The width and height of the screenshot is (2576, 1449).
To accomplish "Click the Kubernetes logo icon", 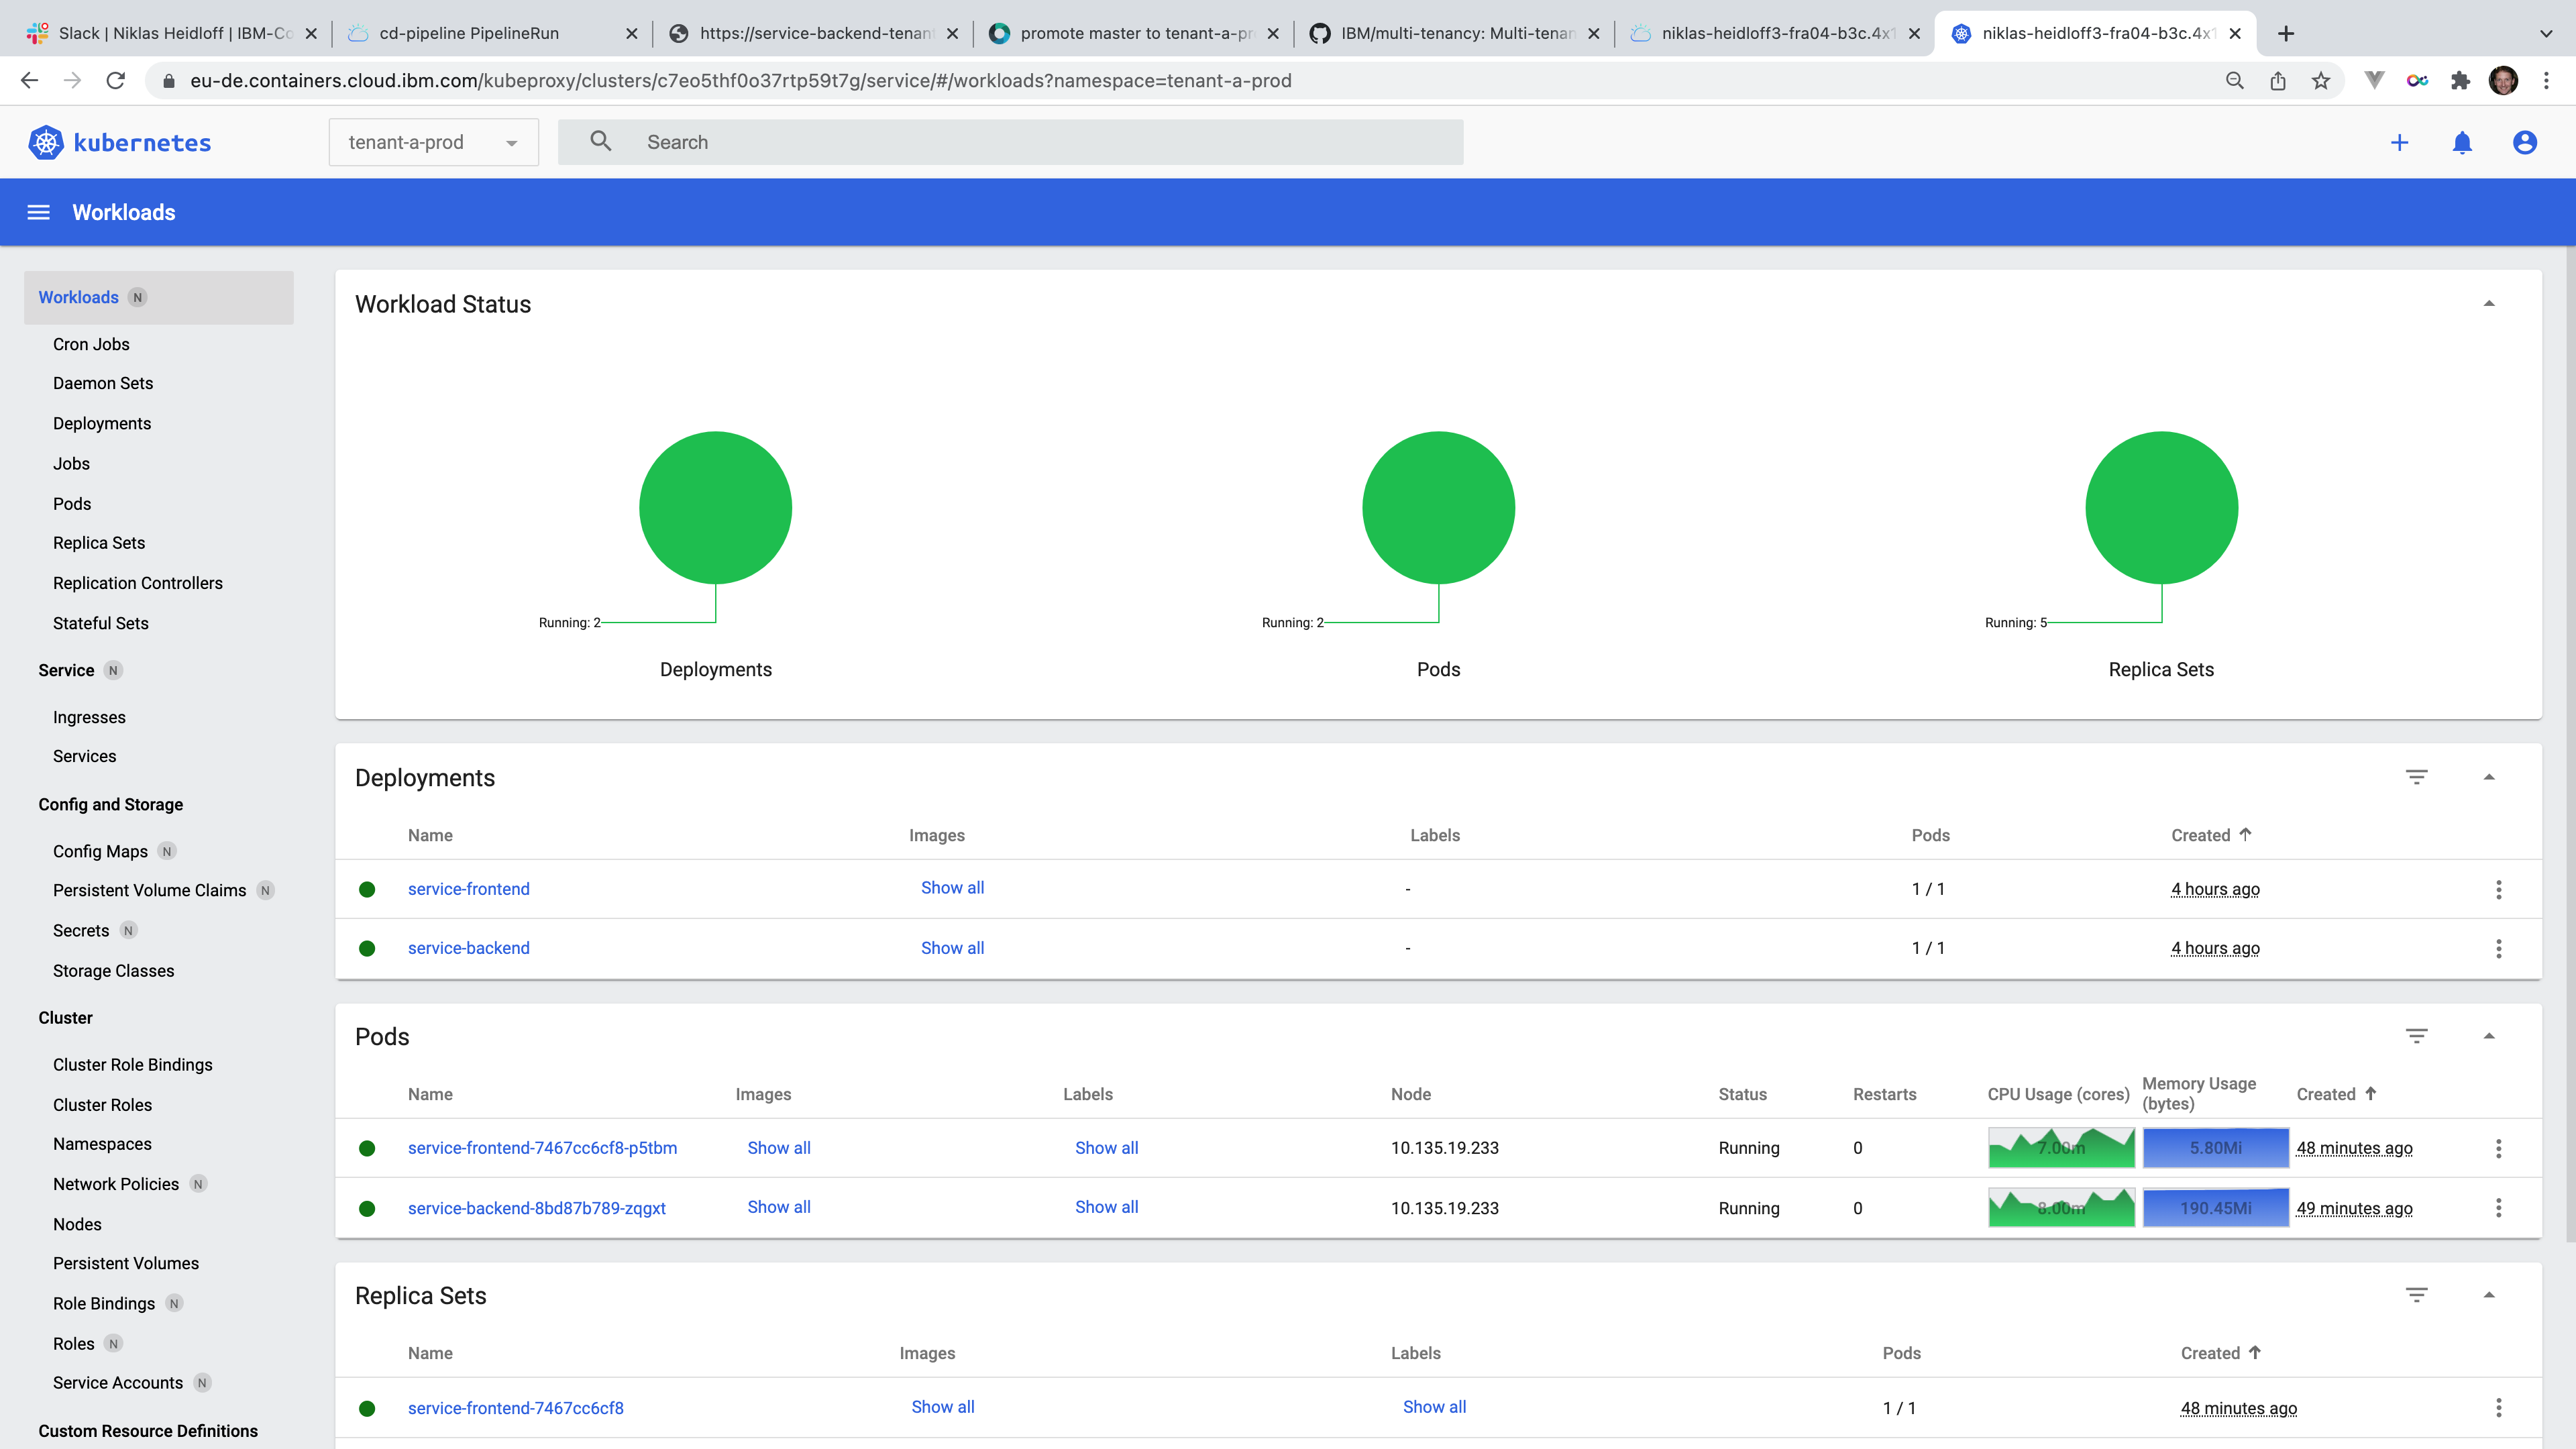I will [x=46, y=142].
